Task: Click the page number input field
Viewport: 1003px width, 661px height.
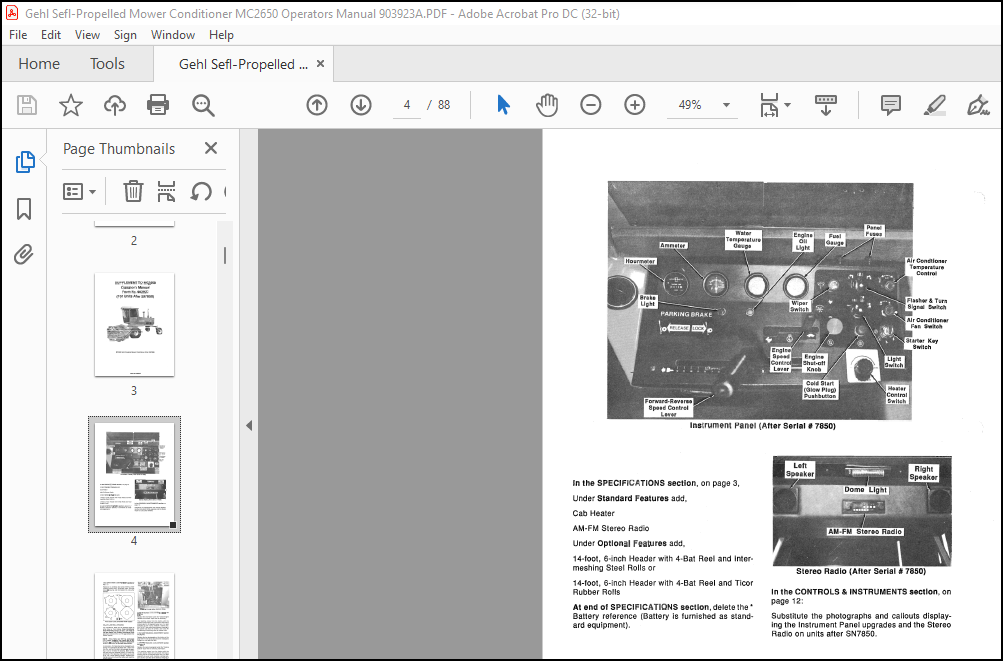Action: coord(406,105)
